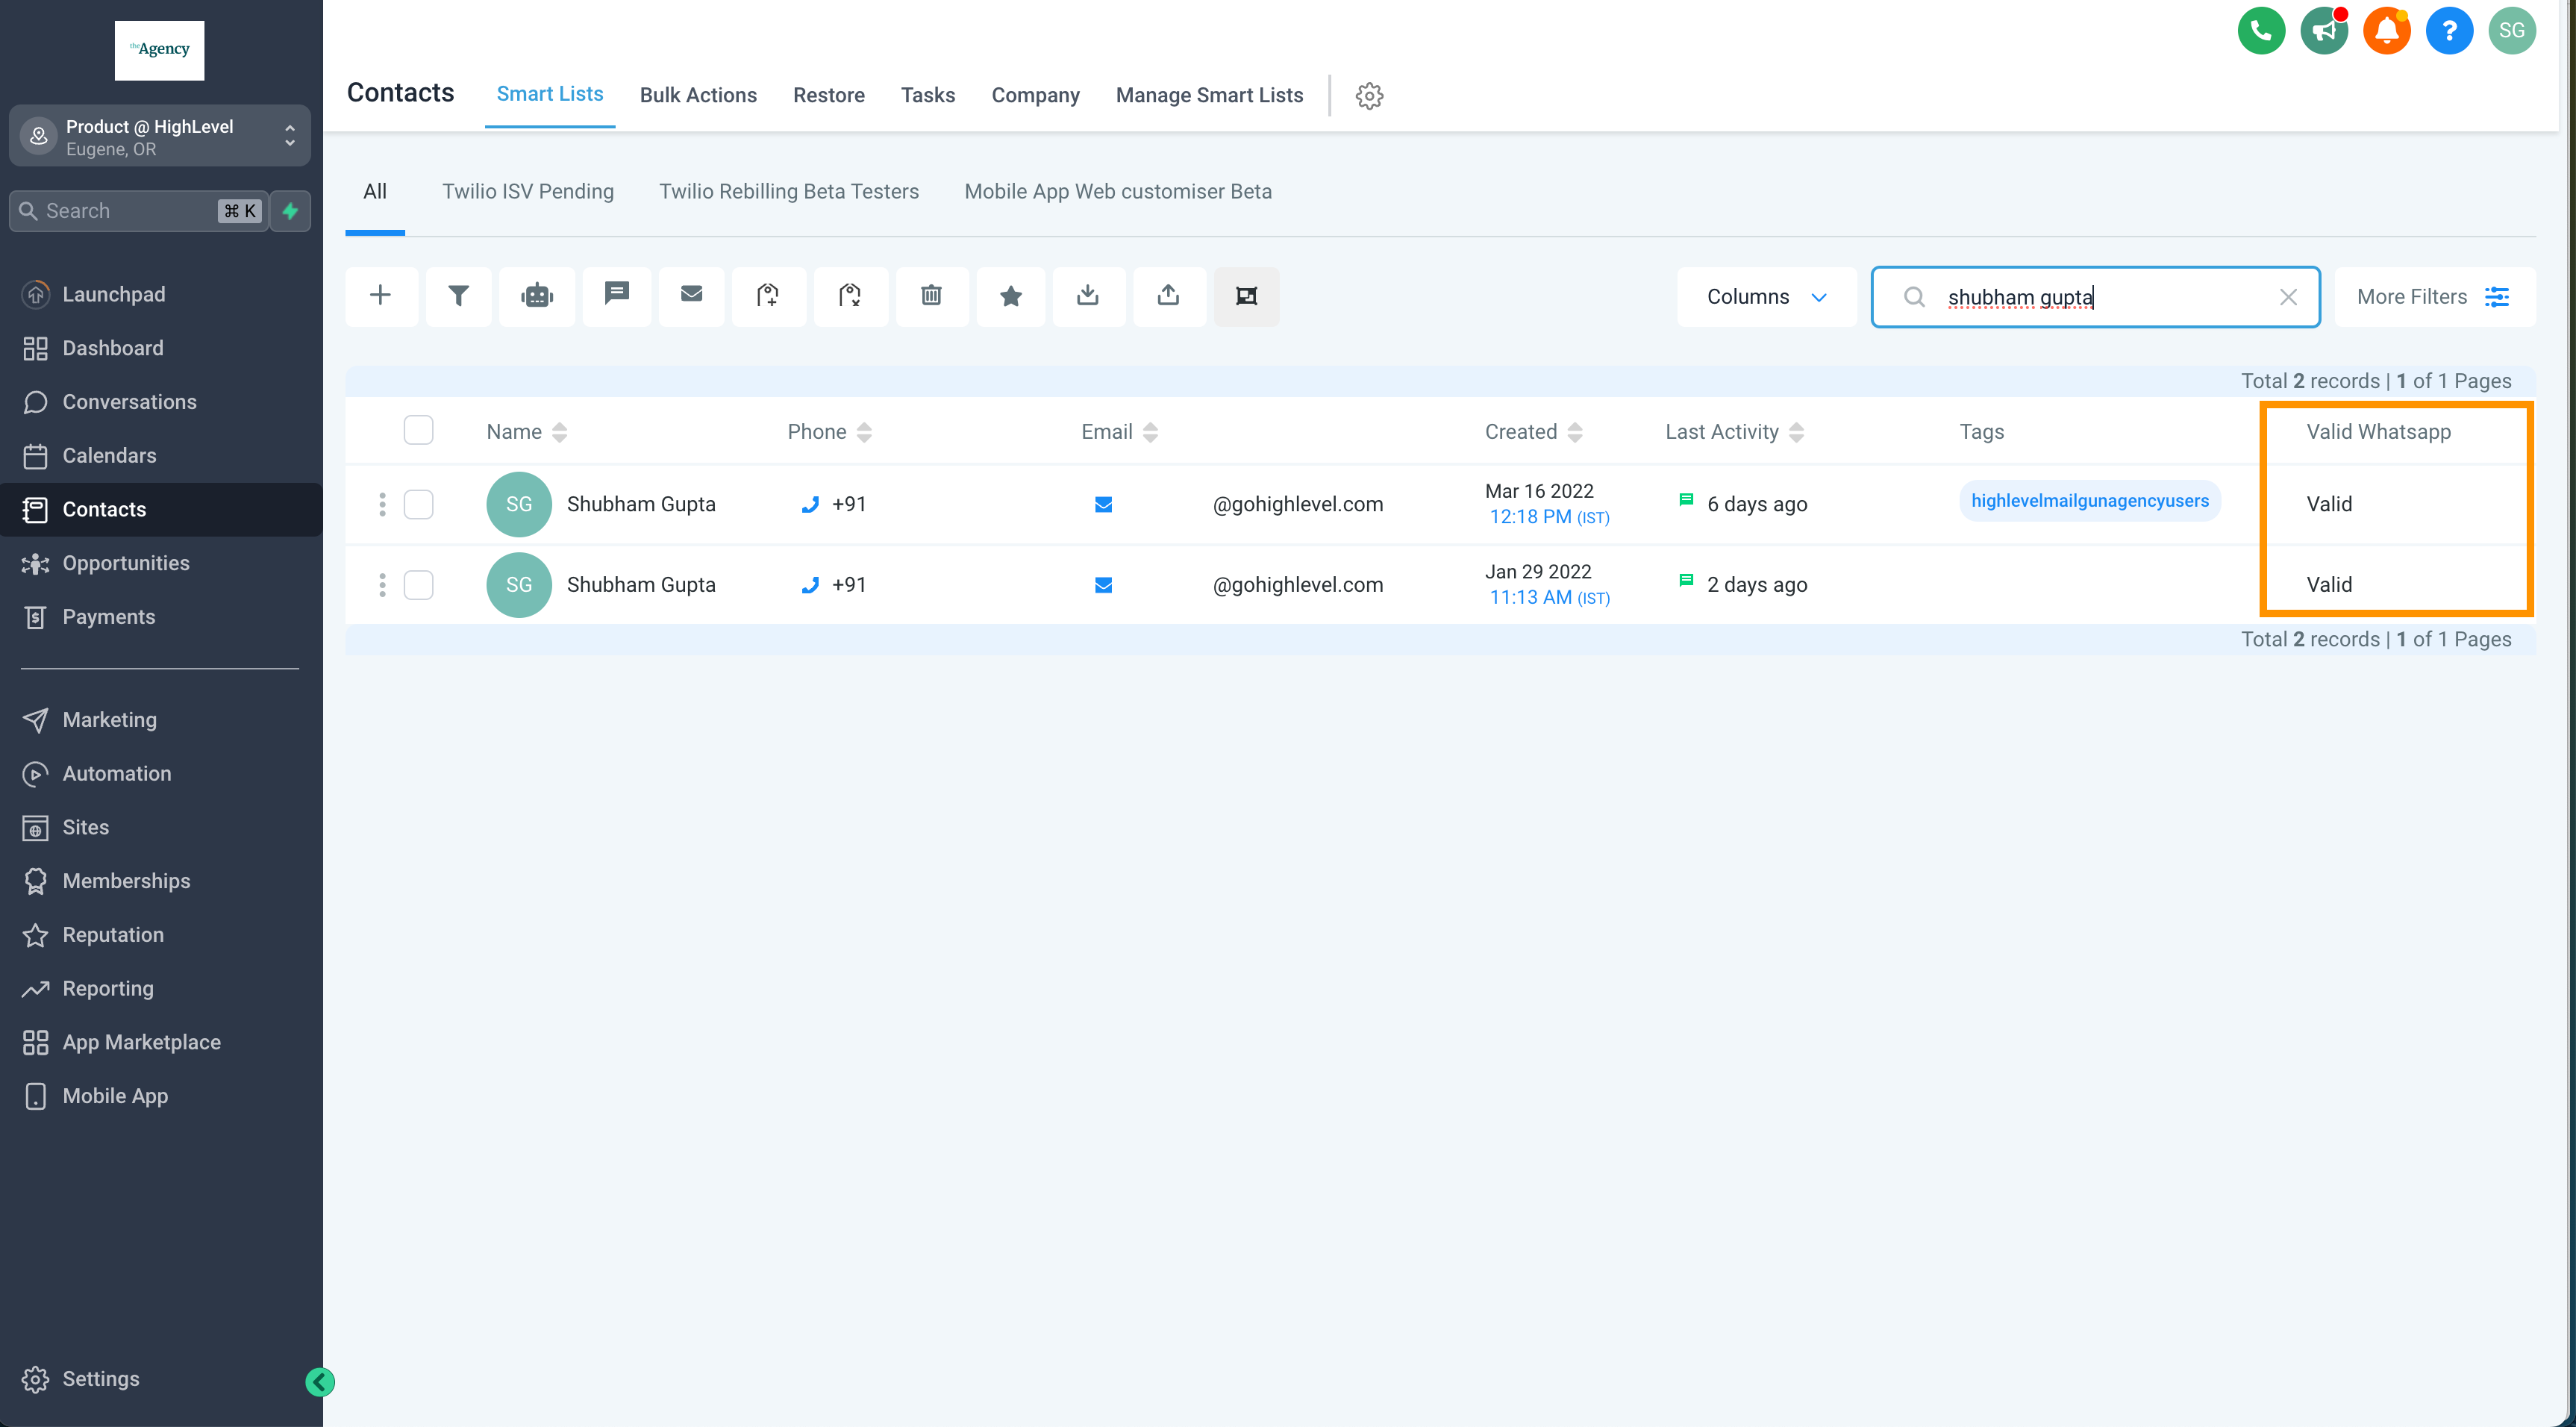
Task: Open the orange notifications bell
Action: [x=2387, y=30]
